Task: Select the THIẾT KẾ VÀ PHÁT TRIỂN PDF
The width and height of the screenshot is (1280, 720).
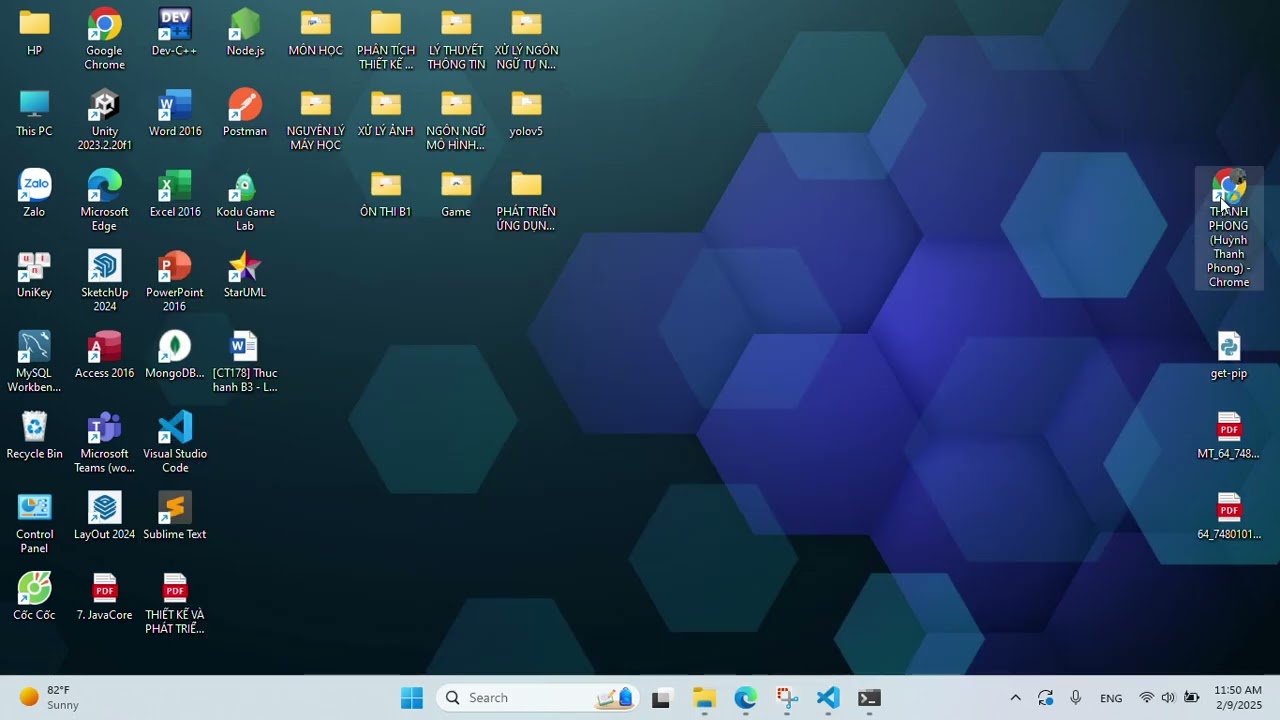Action: [175, 605]
